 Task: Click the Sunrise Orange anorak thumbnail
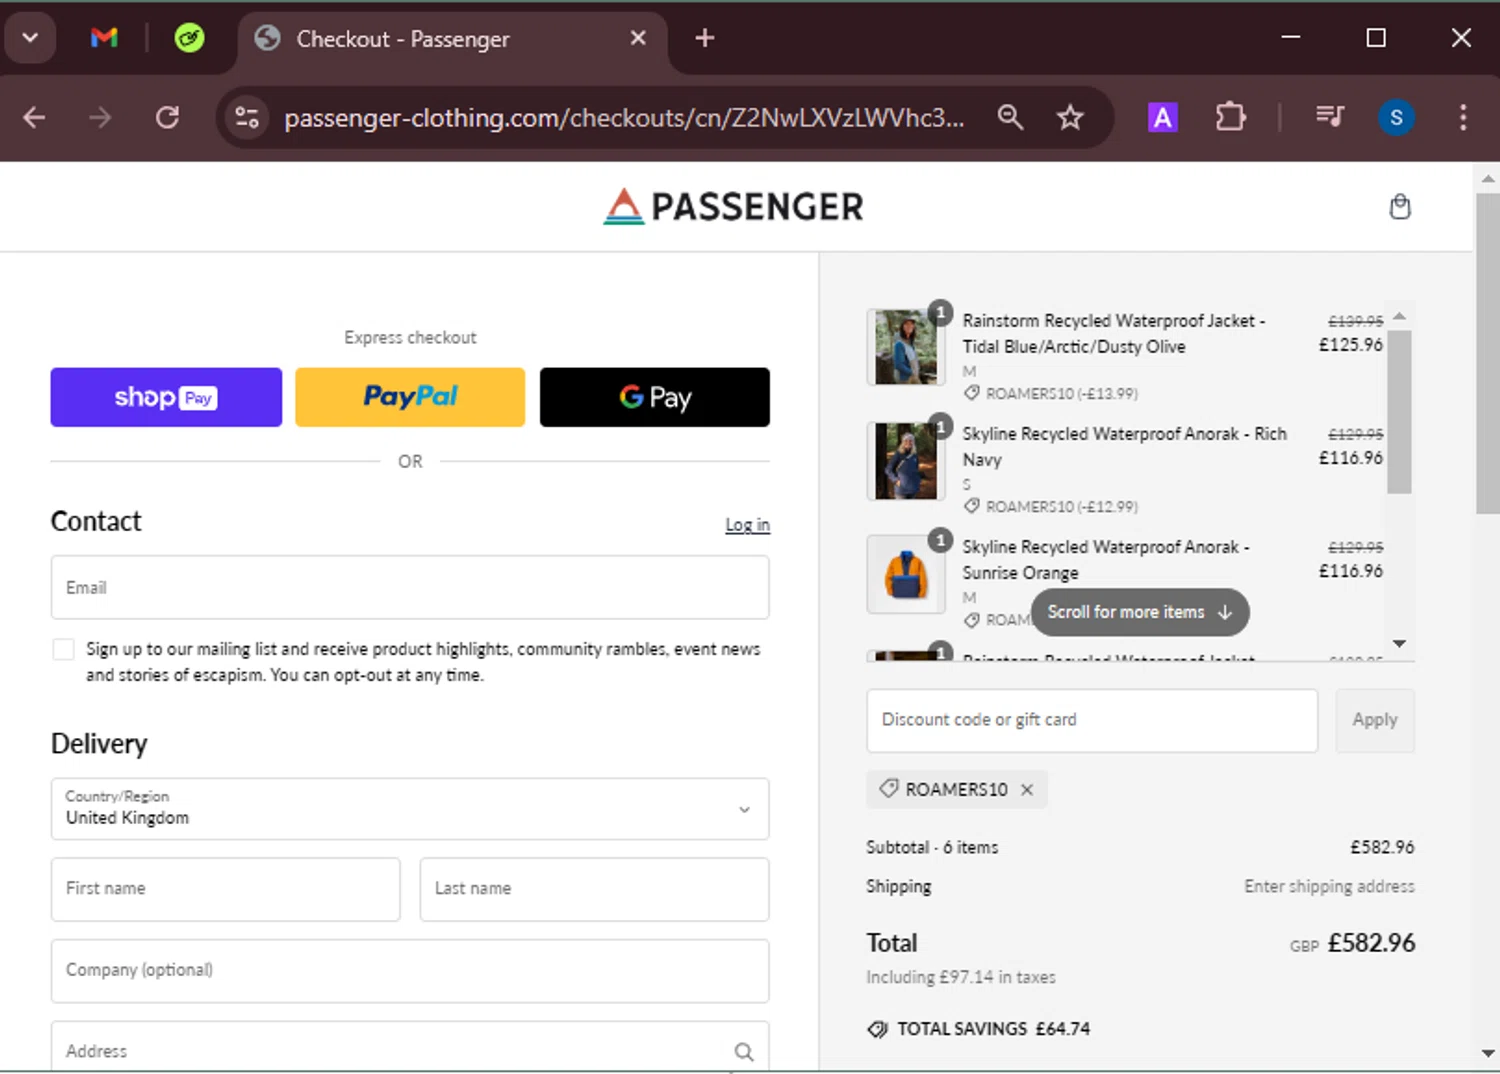pyautogui.click(x=906, y=573)
